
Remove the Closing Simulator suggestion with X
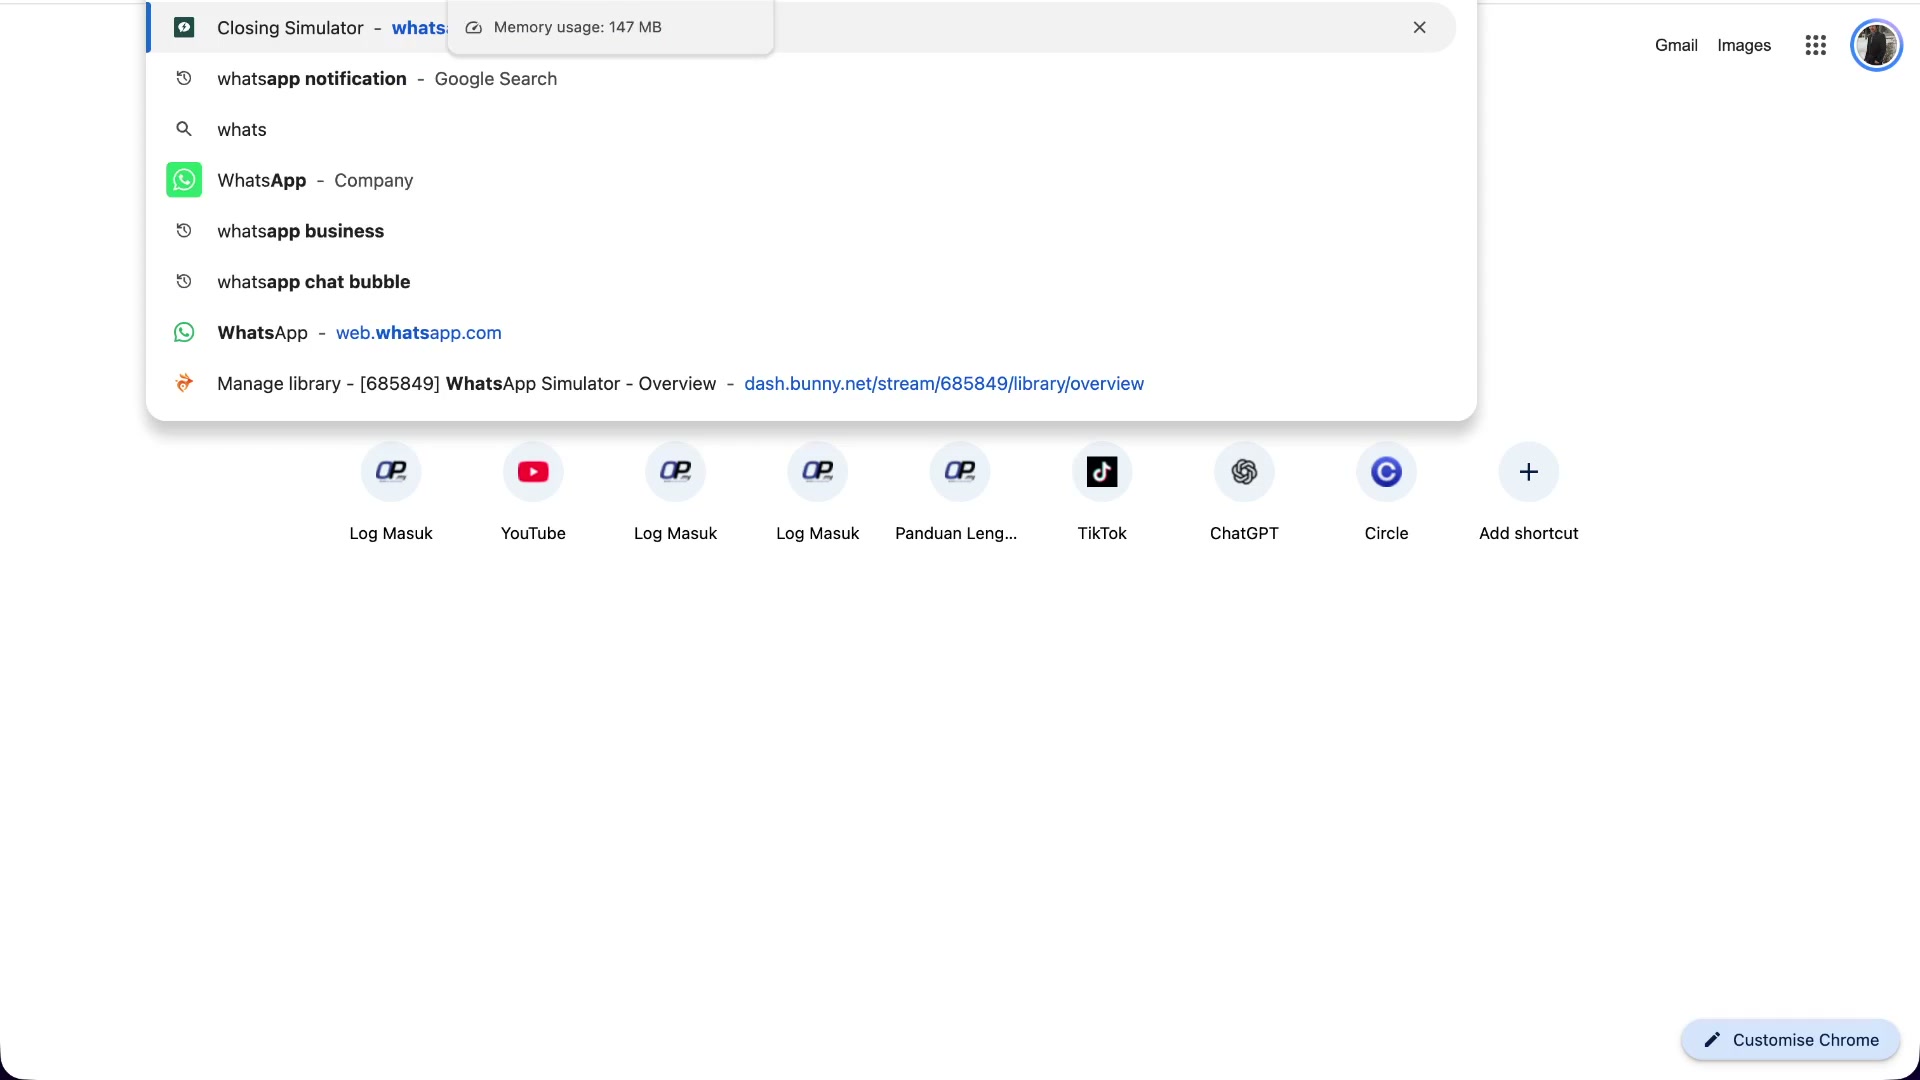click(1419, 28)
